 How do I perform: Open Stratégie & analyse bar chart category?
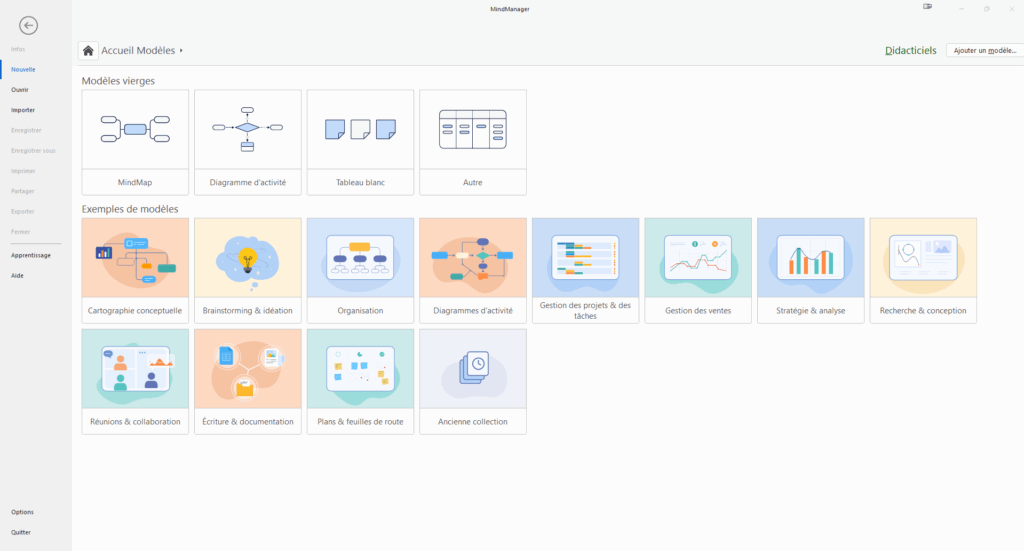click(810, 258)
